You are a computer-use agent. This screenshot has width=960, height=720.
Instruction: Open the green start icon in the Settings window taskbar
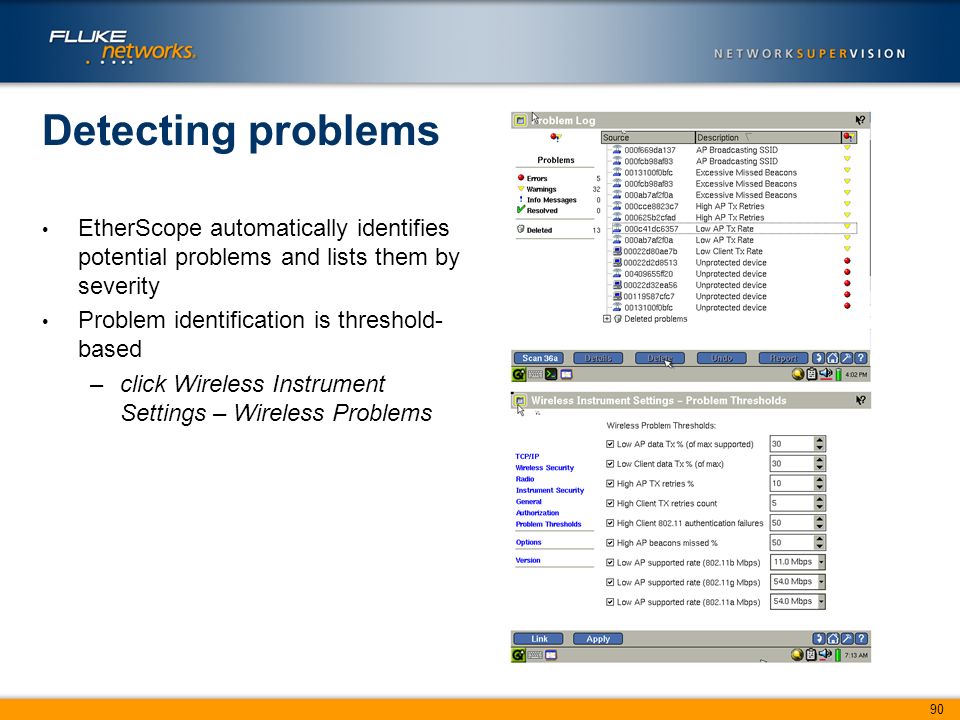(x=519, y=655)
